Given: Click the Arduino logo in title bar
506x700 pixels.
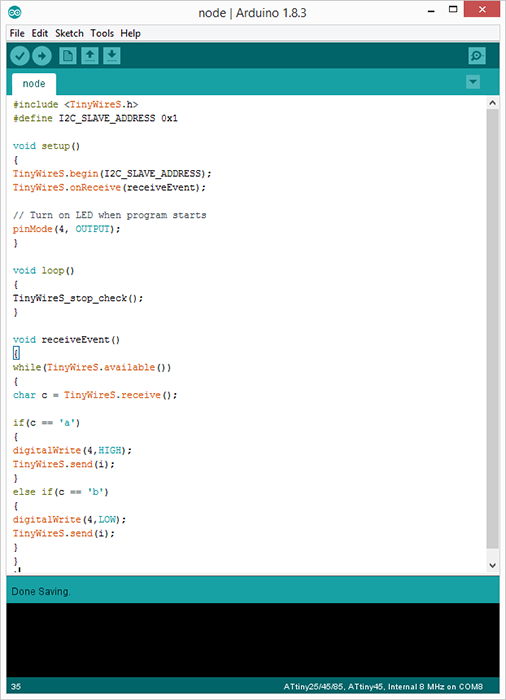Looking at the screenshot, I should click(15, 12).
